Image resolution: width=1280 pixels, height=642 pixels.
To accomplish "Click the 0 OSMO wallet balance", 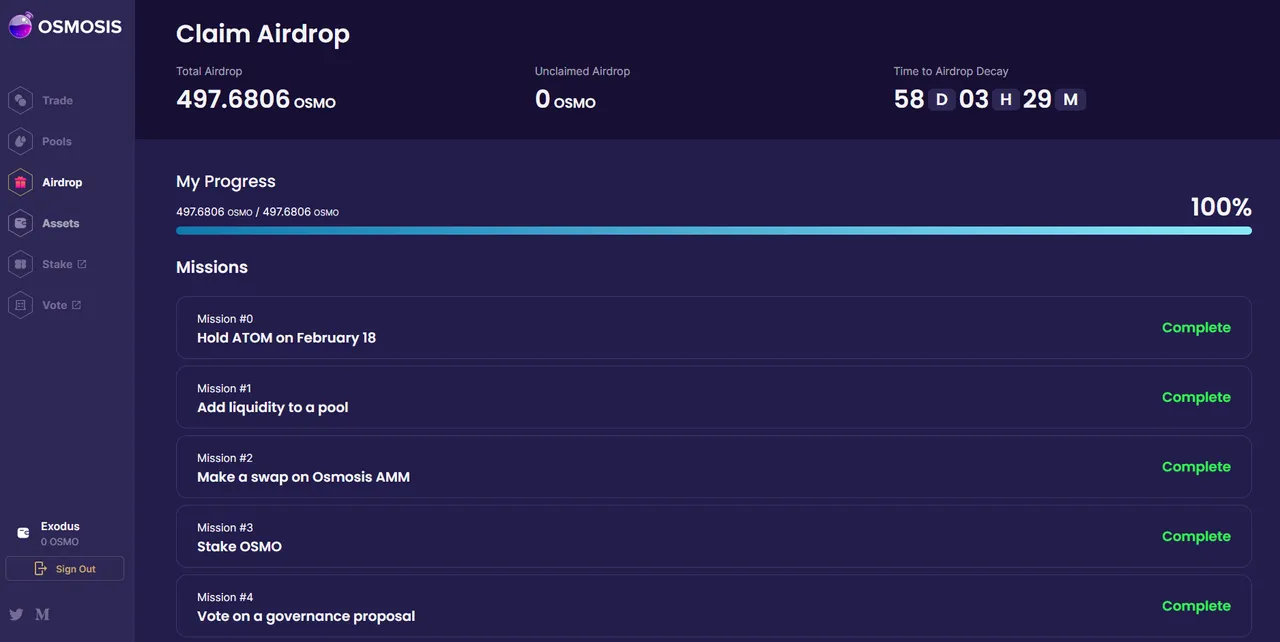I will [x=60, y=542].
